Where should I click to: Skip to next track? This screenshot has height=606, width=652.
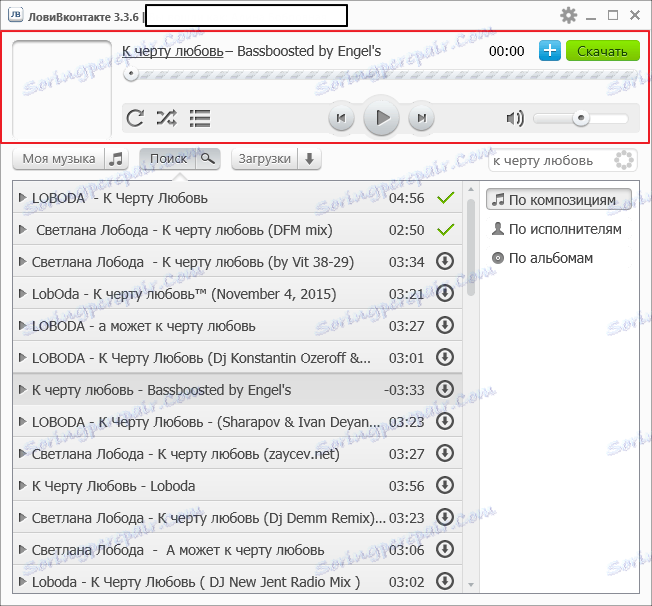click(421, 119)
